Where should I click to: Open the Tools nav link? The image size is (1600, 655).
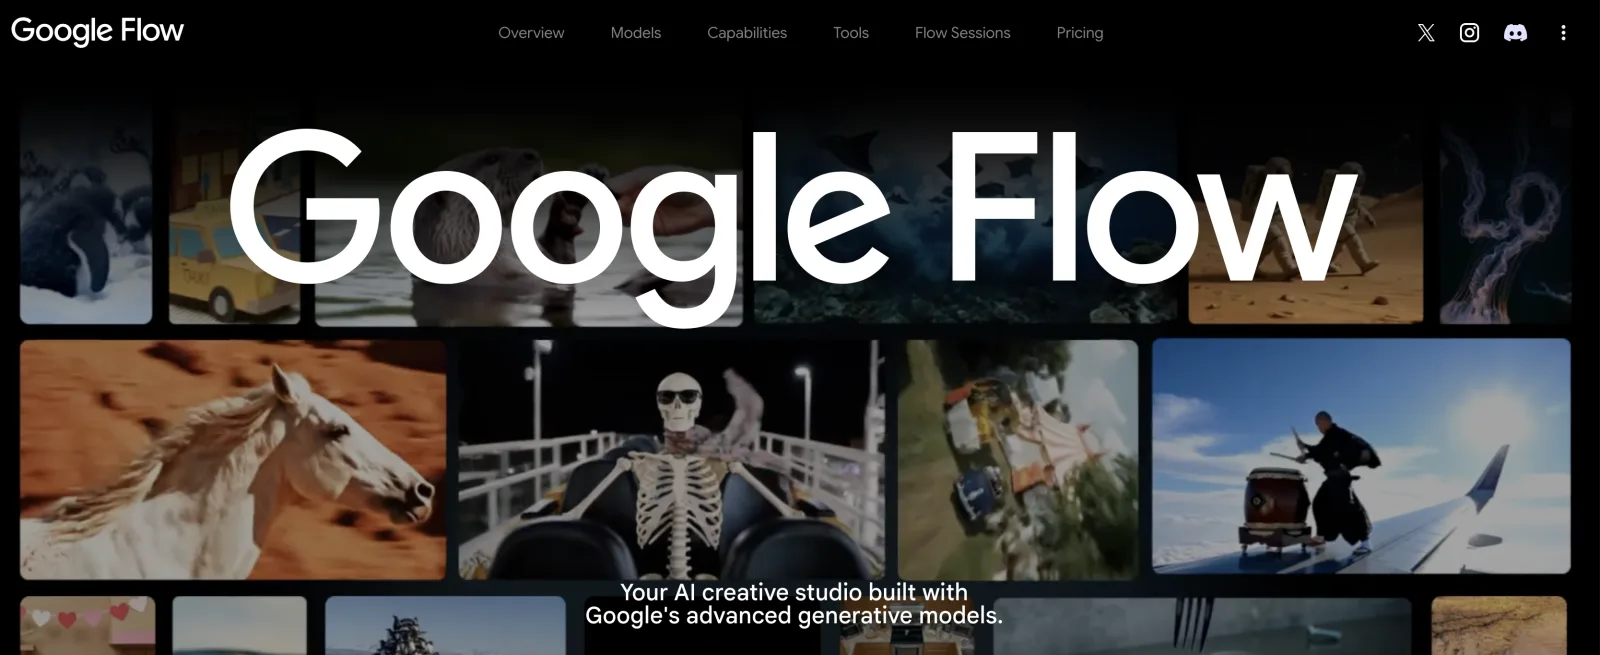pos(851,33)
